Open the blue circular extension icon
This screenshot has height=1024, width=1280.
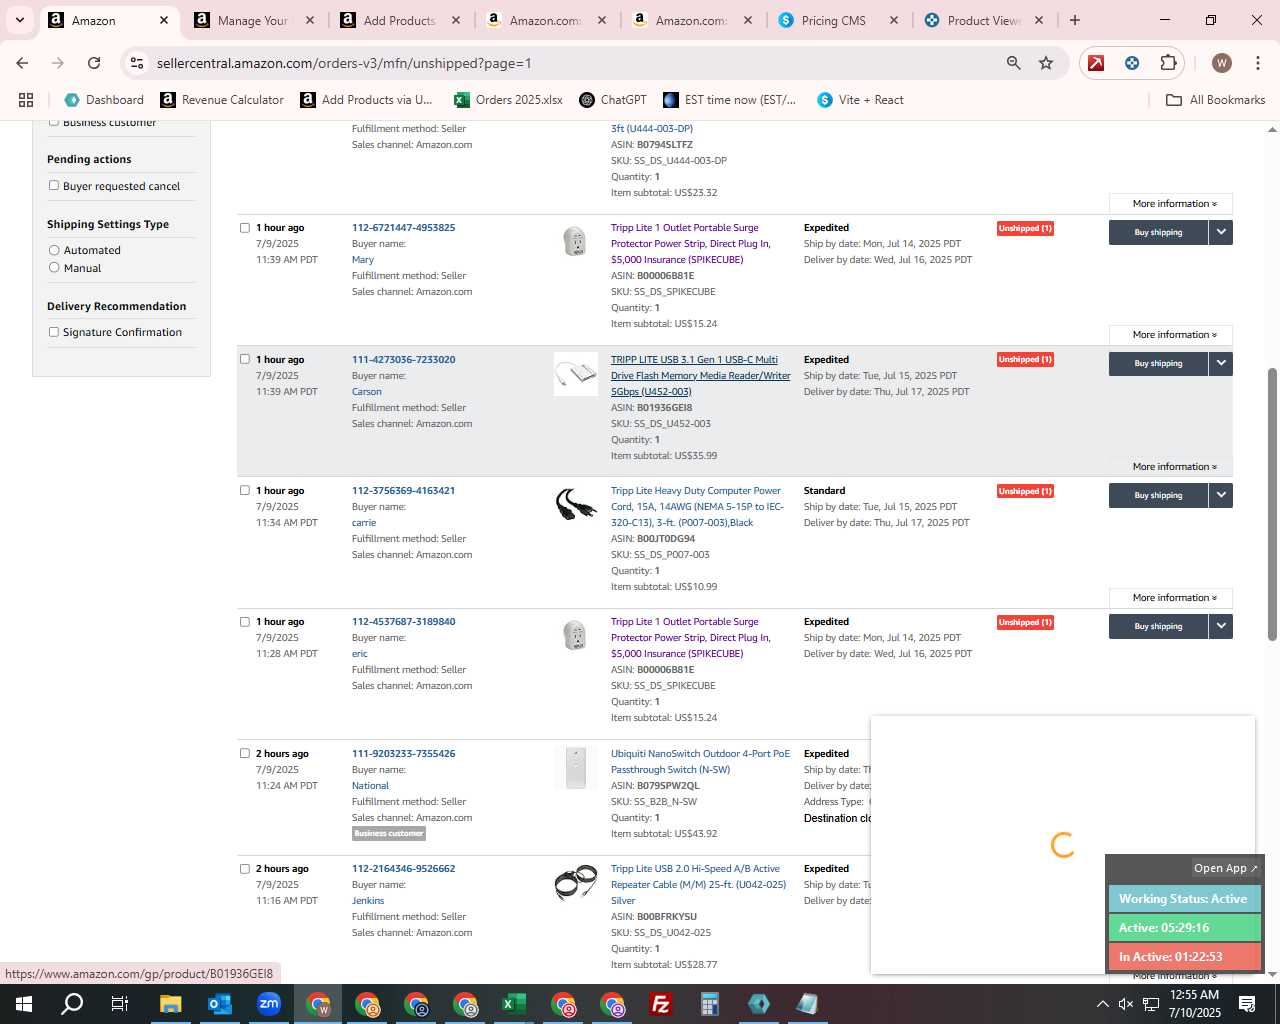(x=1132, y=63)
